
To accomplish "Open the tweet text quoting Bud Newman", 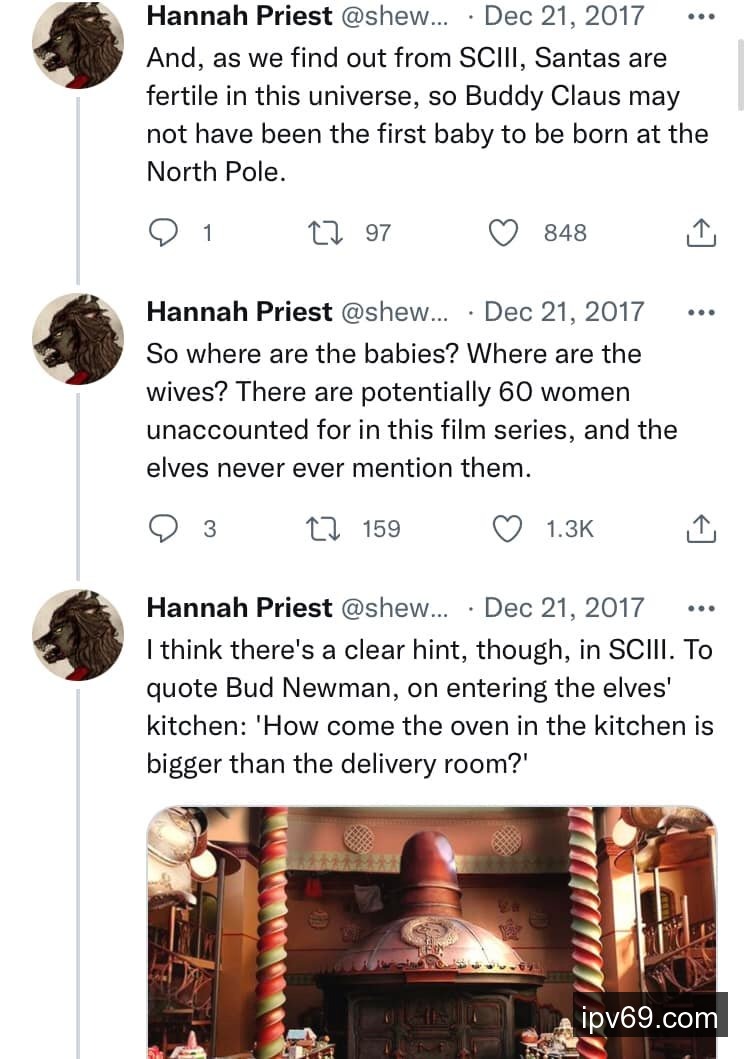I will (430, 706).
